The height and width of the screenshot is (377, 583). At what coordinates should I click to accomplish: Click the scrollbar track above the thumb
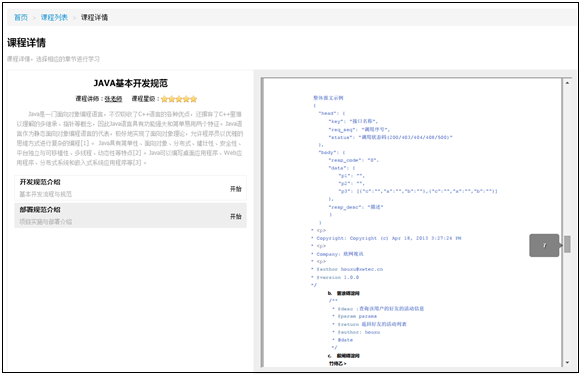click(567, 161)
